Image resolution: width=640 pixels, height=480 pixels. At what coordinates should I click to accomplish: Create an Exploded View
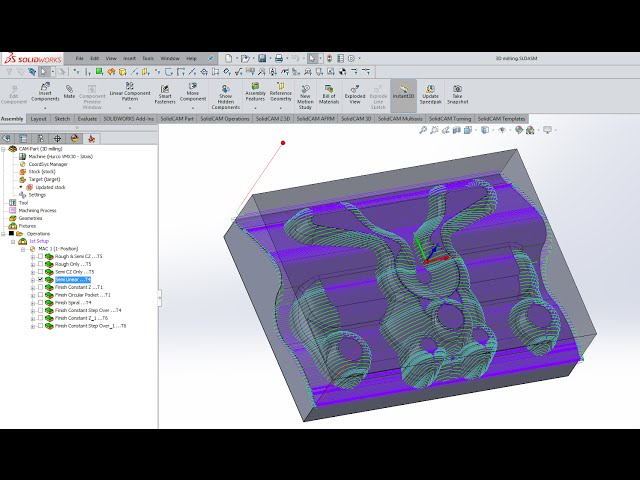(x=355, y=94)
